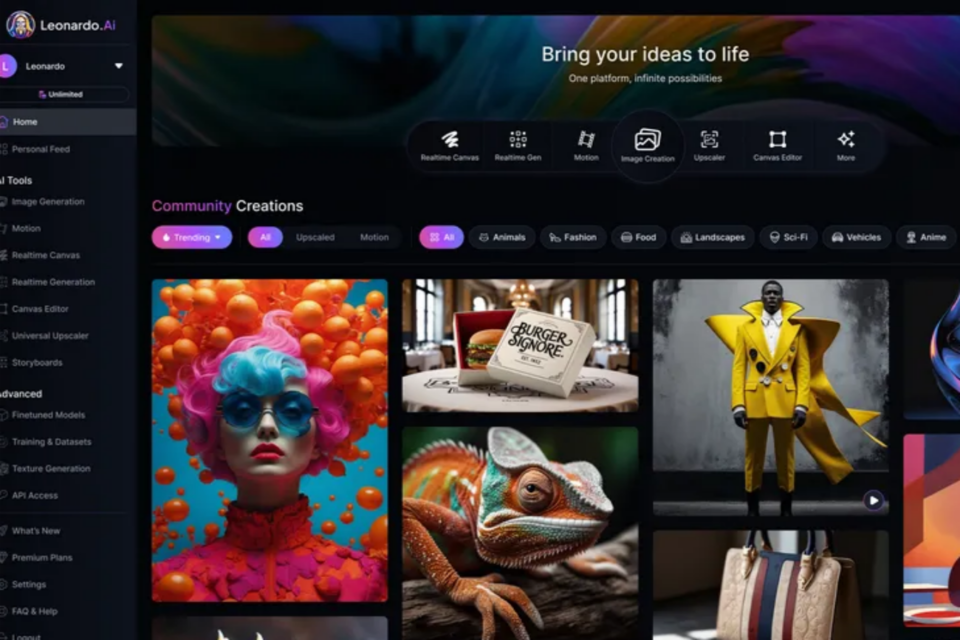This screenshot has width=960, height=640.
Task: Open the Trending sort dropdown
Action: coord(191,237)
